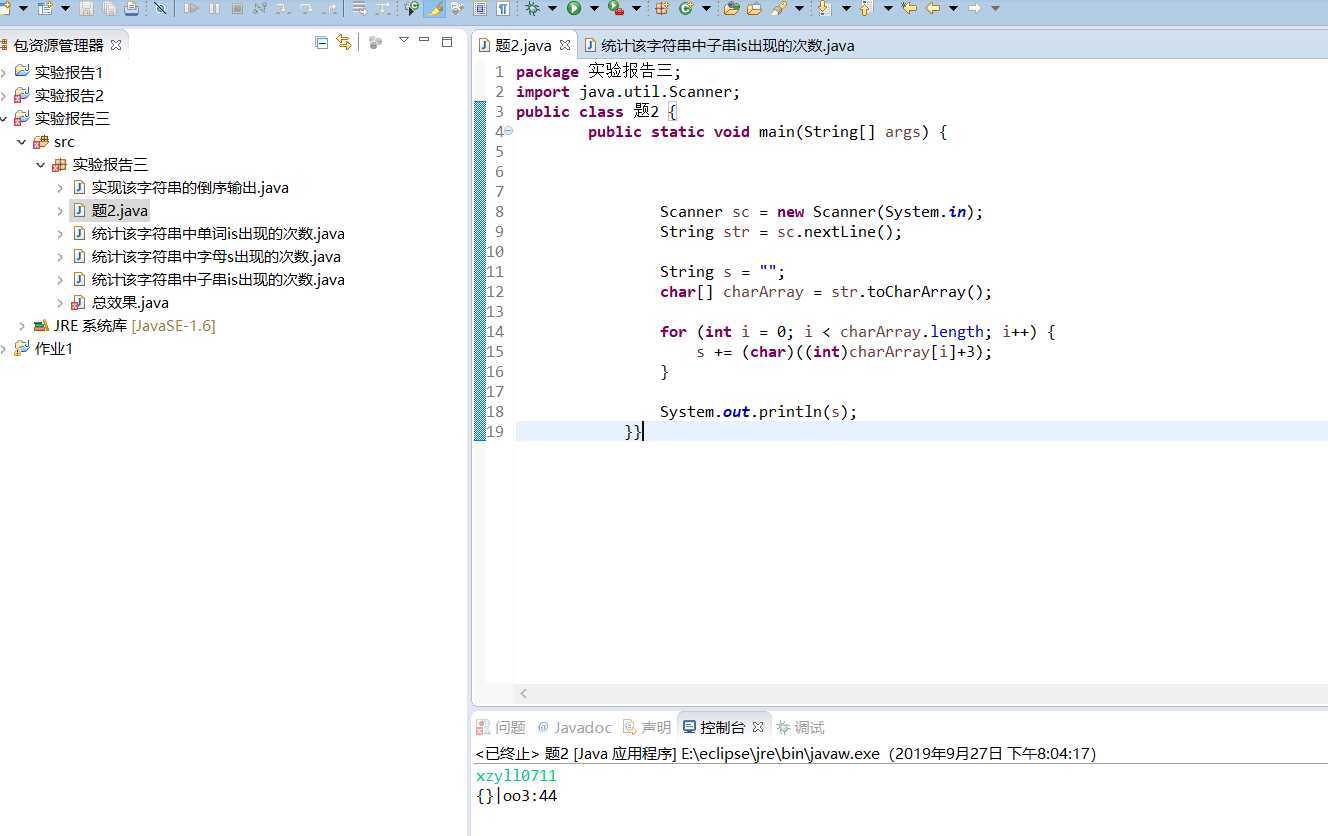The height and width of the screenshot is (836, 1328).
Task: Click the Terminate debug icon
Action: pos(237,8)
